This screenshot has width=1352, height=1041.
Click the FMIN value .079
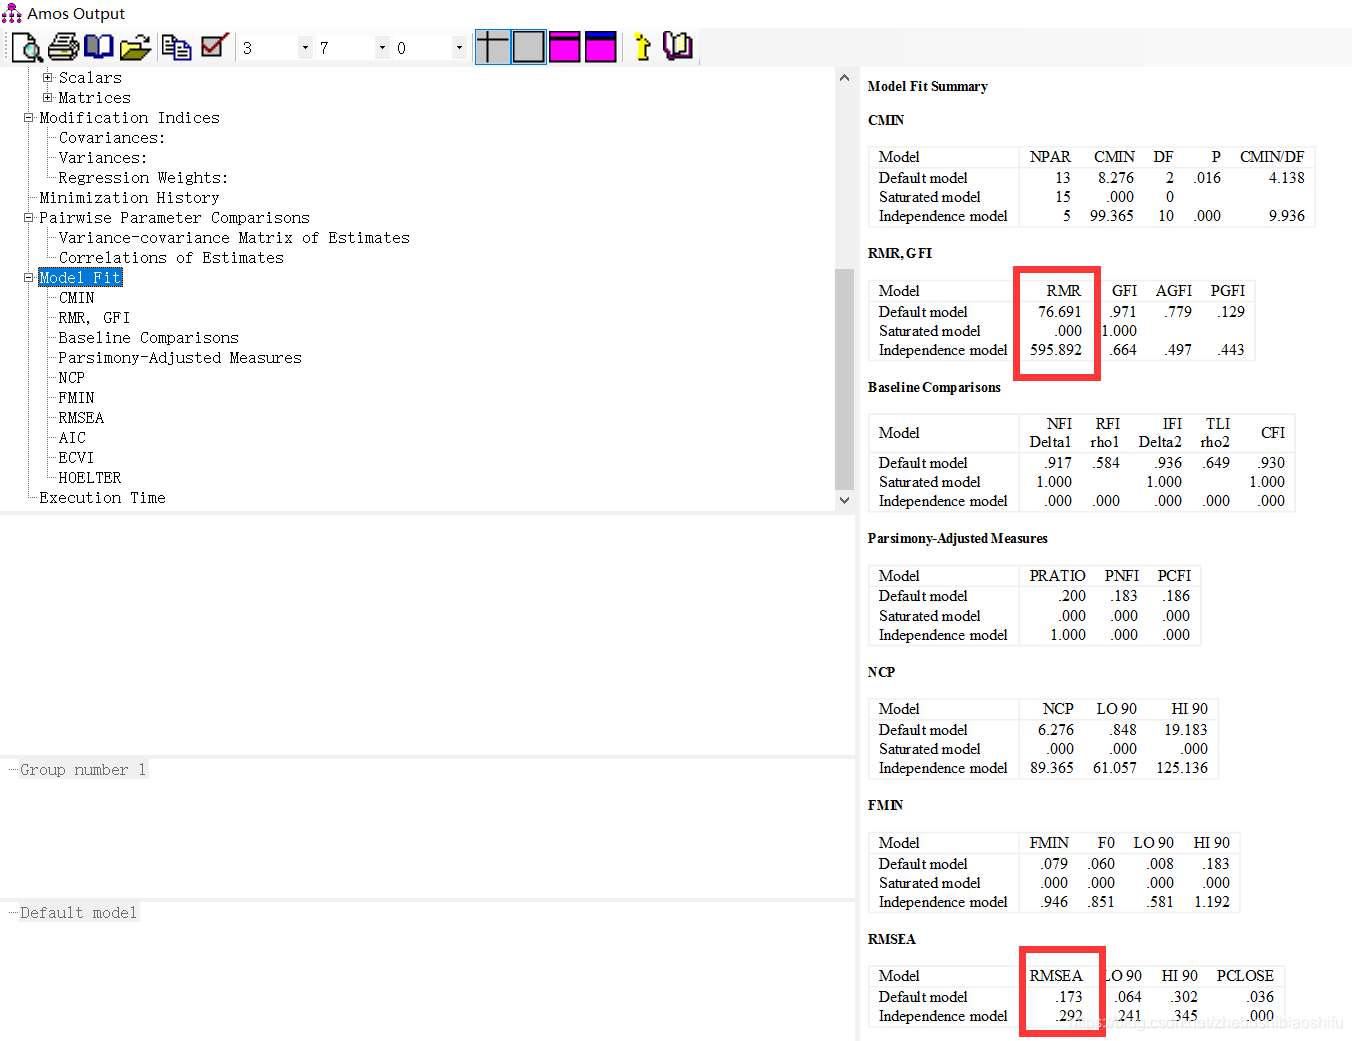1054,864
